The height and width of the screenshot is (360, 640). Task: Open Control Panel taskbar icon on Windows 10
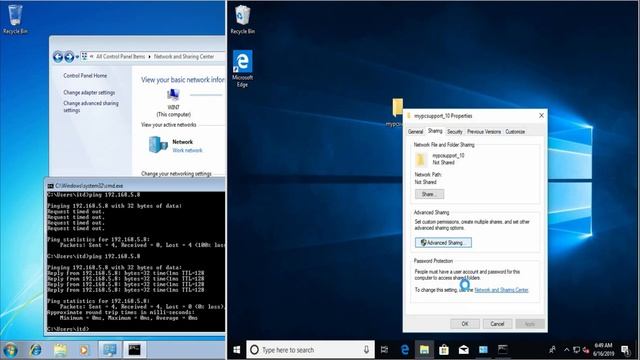coord(483,350)
